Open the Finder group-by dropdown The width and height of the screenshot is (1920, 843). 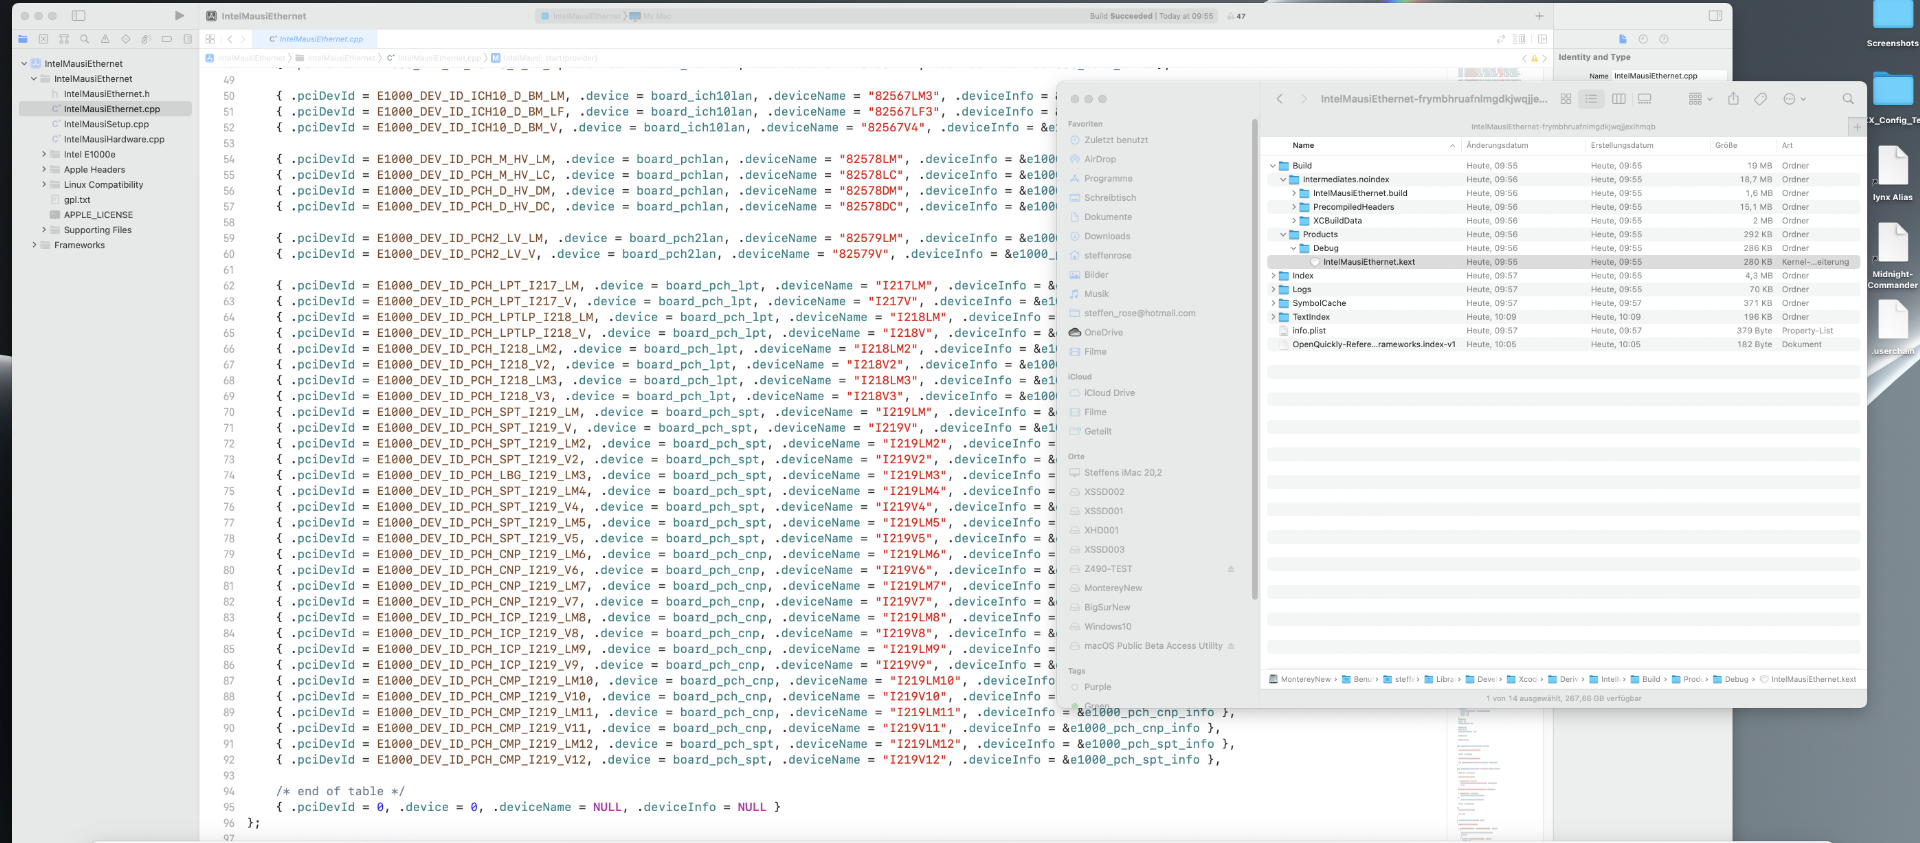[x=1700, y=99]
